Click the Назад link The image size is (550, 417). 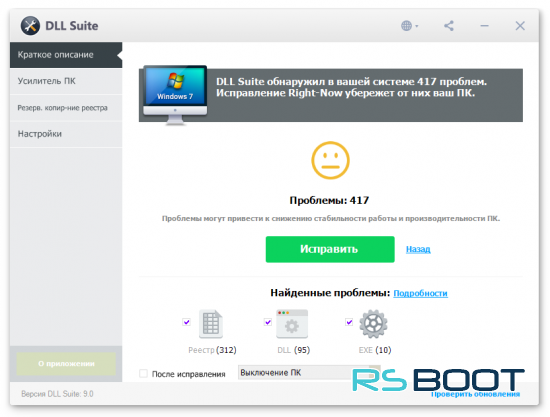(x=418, y=249)
